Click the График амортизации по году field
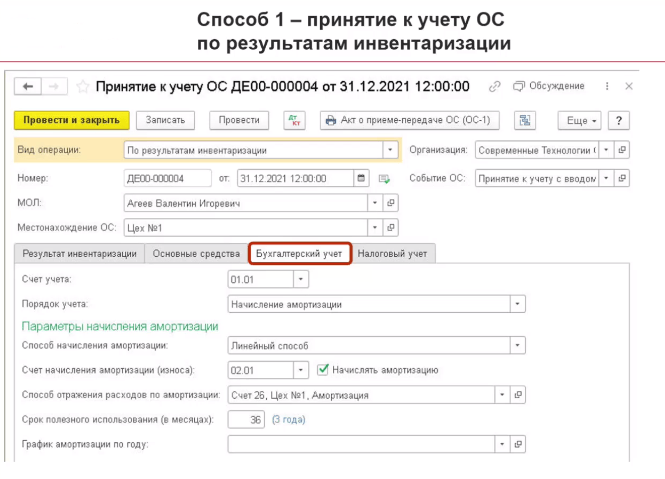The width and height of the screenshot is (665, 479). (x=361, y=444)
